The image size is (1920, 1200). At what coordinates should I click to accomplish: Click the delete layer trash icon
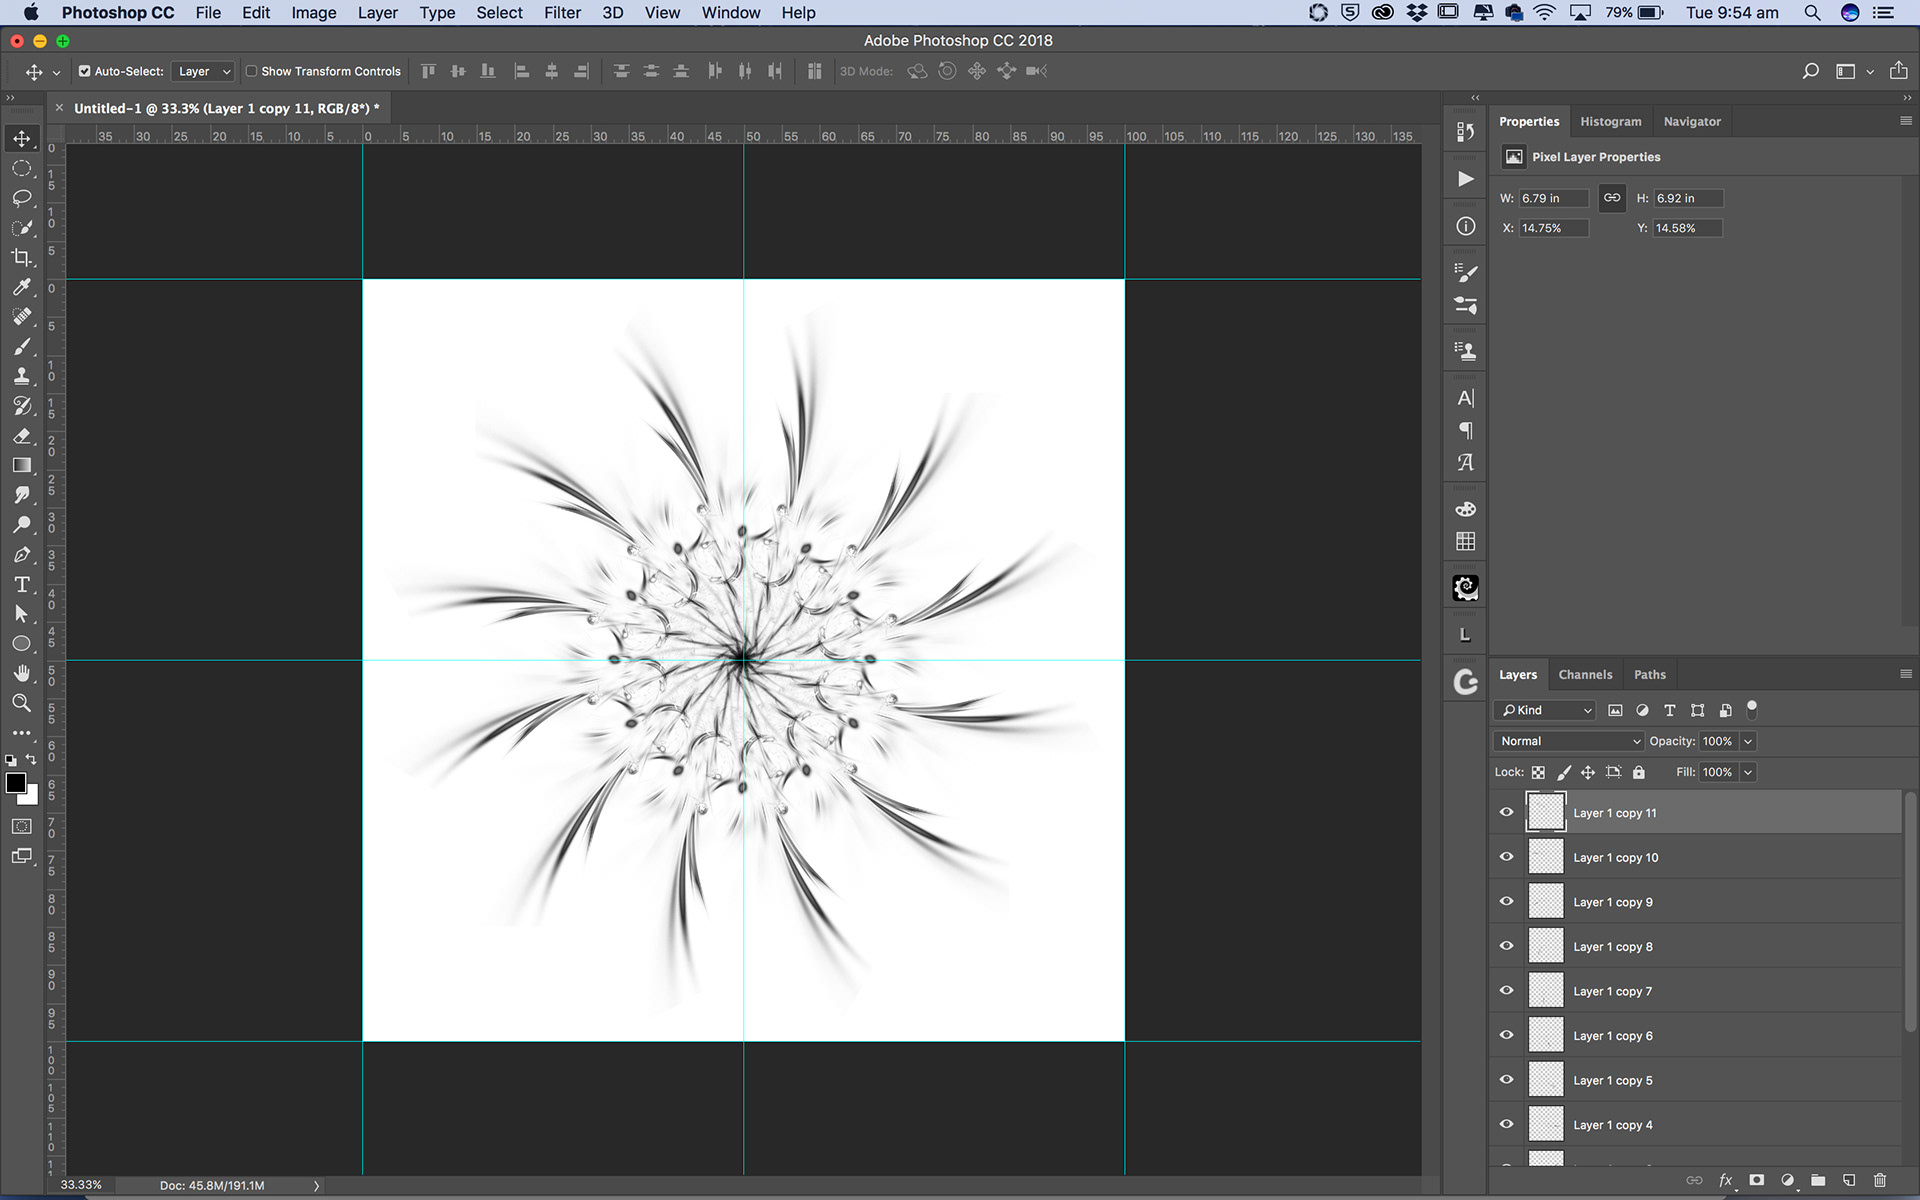1880,1180
